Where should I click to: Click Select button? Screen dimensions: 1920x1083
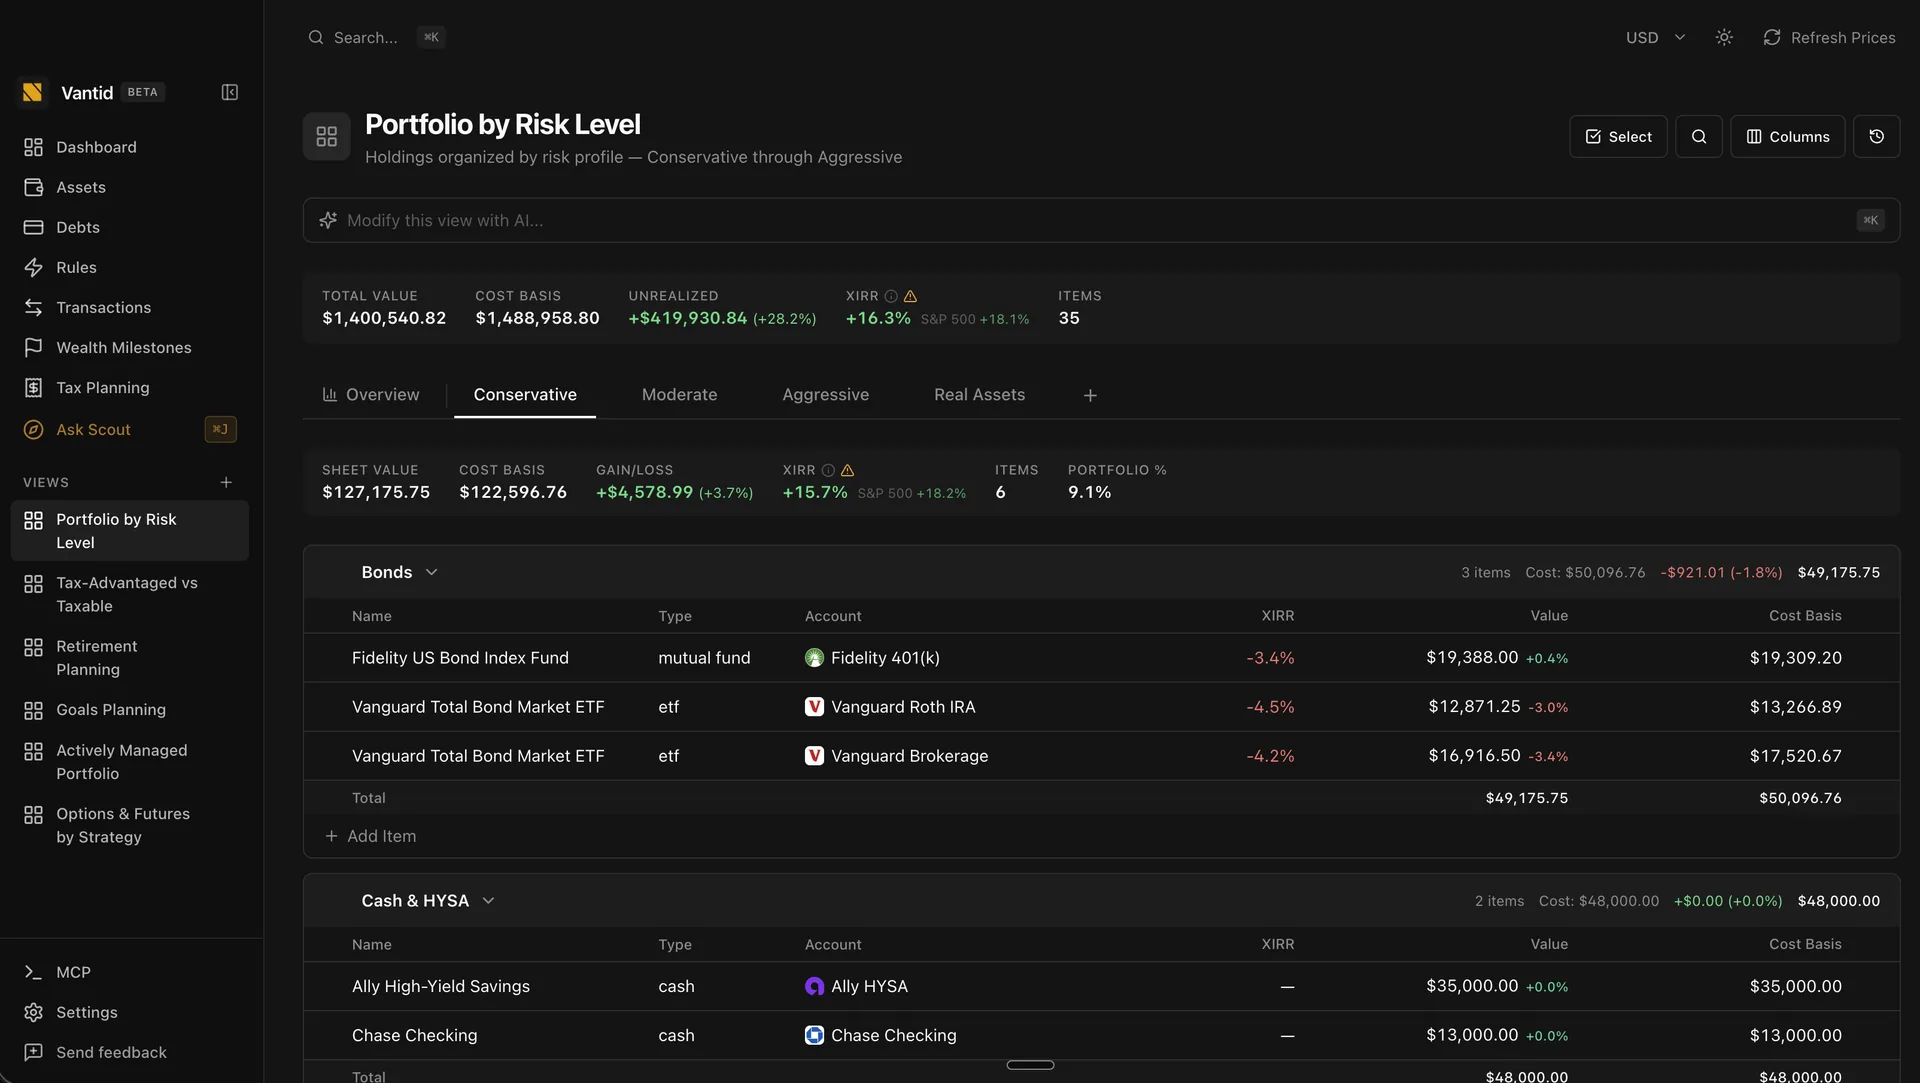point(1618,136)
